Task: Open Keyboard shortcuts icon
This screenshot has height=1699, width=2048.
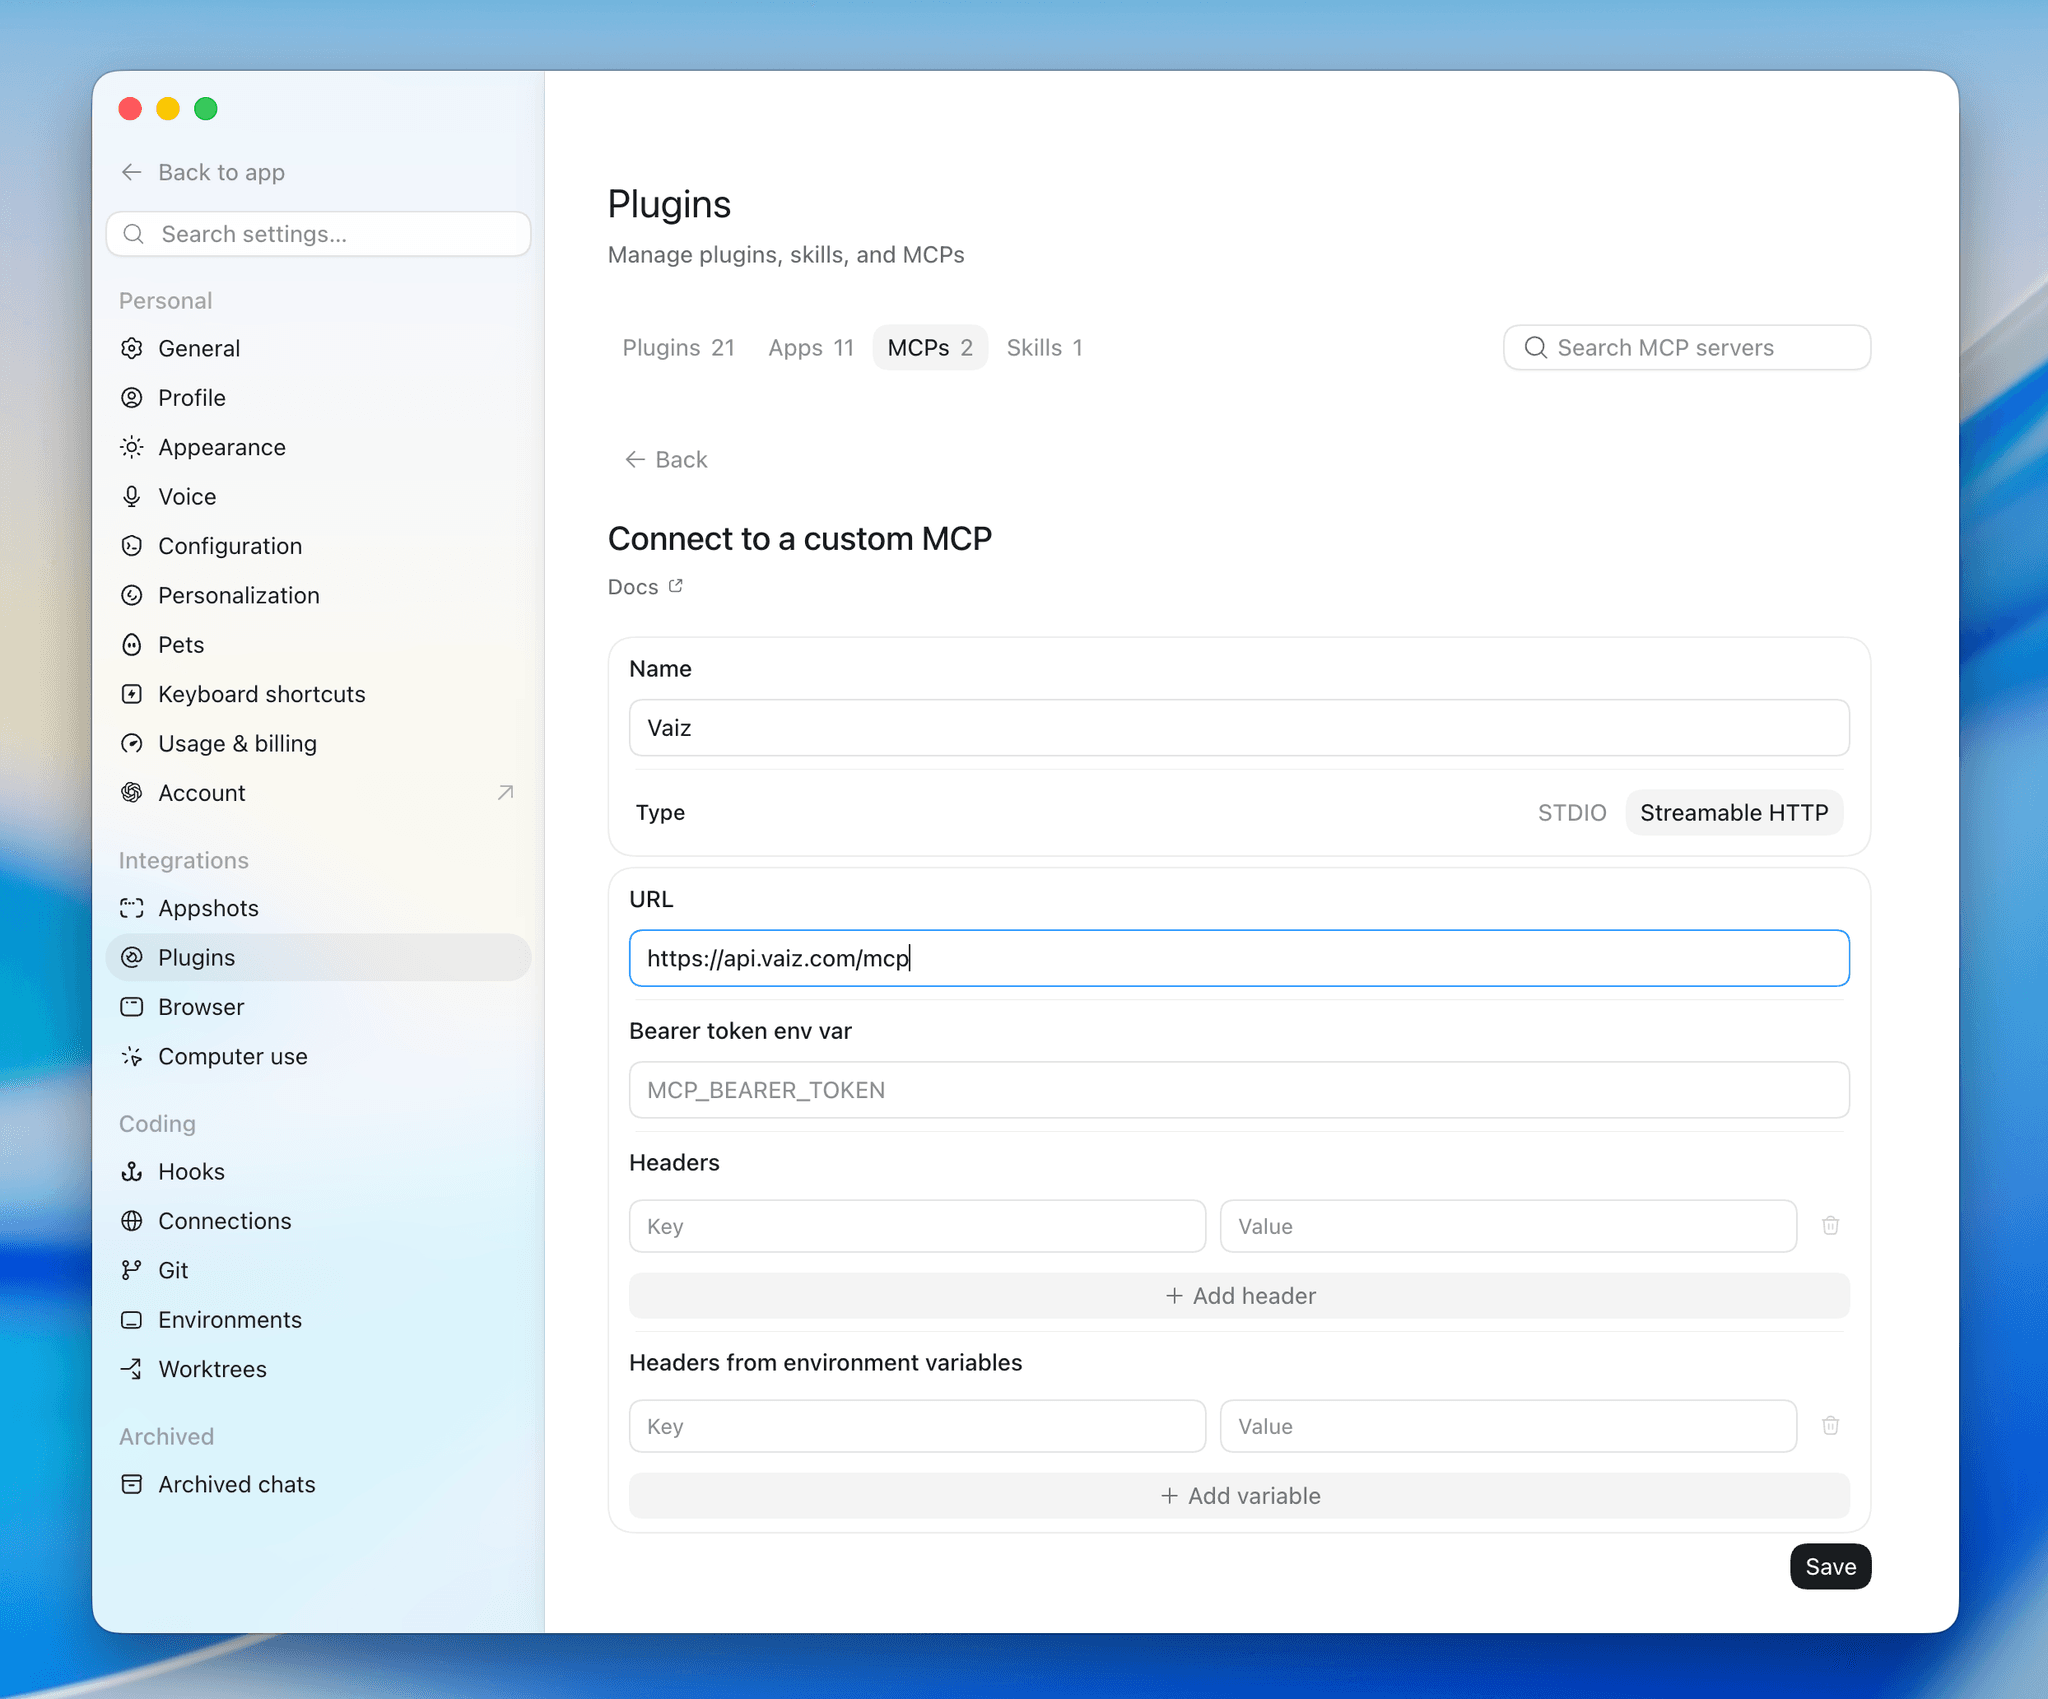Action: [131, 694]
